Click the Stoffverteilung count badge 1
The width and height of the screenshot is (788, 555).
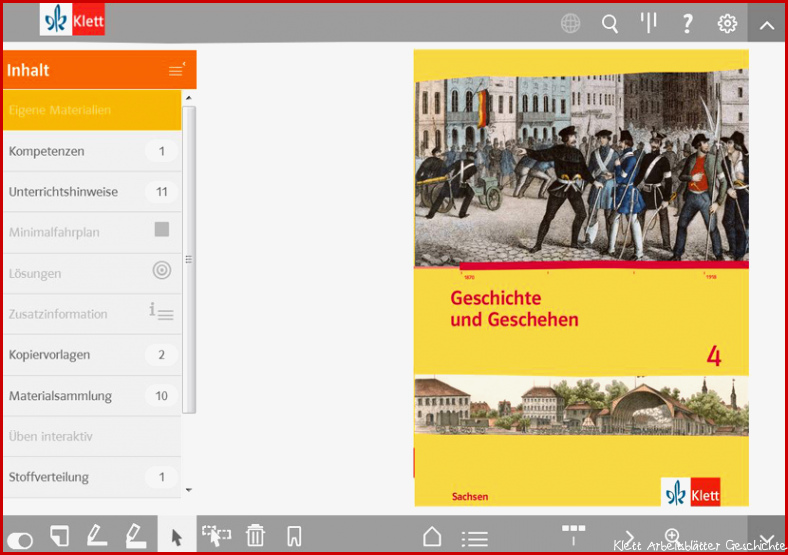[161, 477]
